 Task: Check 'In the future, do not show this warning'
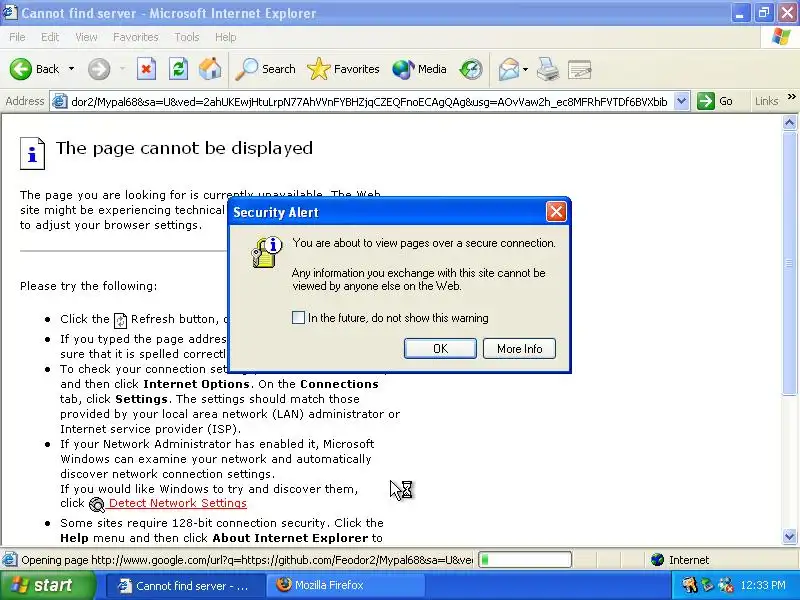point(298,317)
